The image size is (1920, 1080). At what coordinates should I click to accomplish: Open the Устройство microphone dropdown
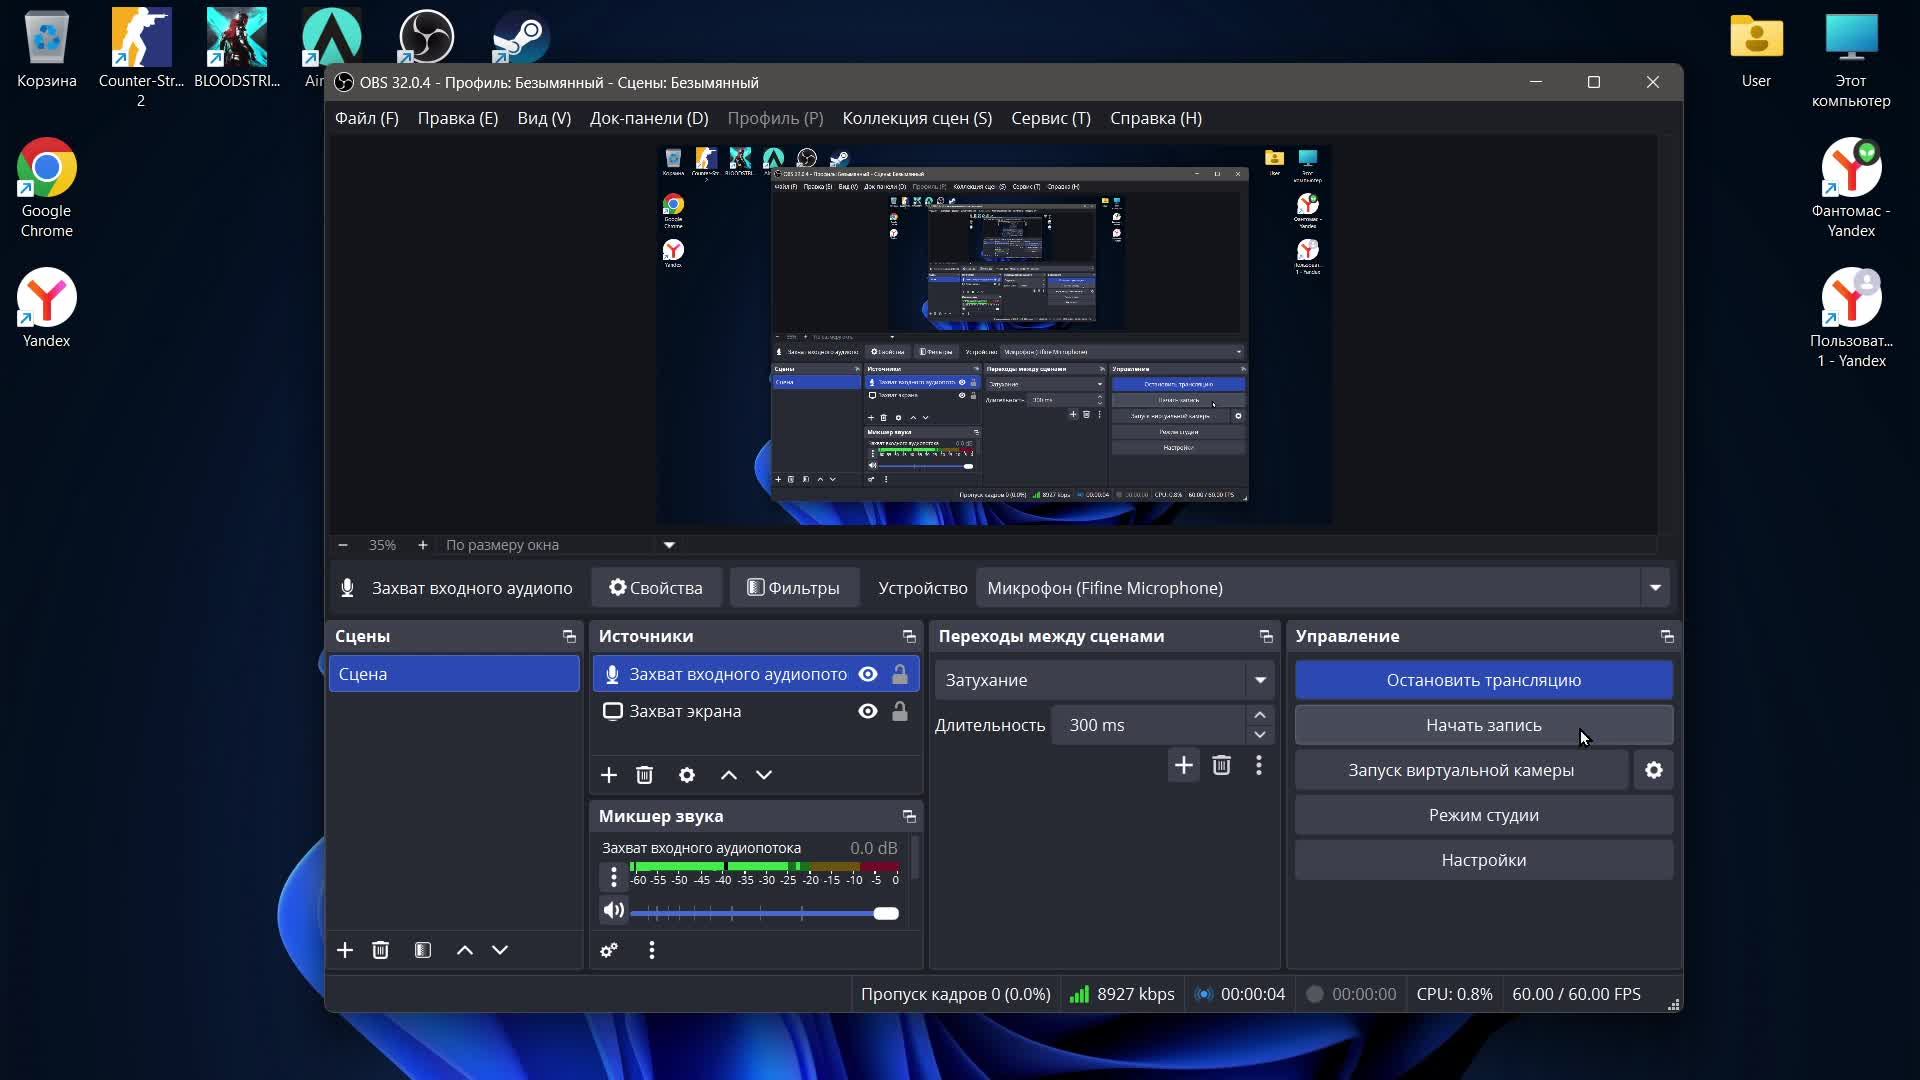tap(1655, 588)
